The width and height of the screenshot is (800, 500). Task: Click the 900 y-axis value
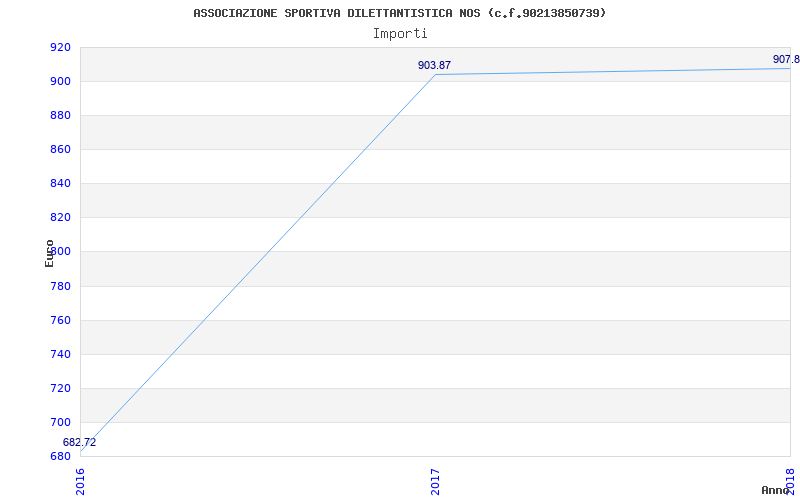point(60,82)
